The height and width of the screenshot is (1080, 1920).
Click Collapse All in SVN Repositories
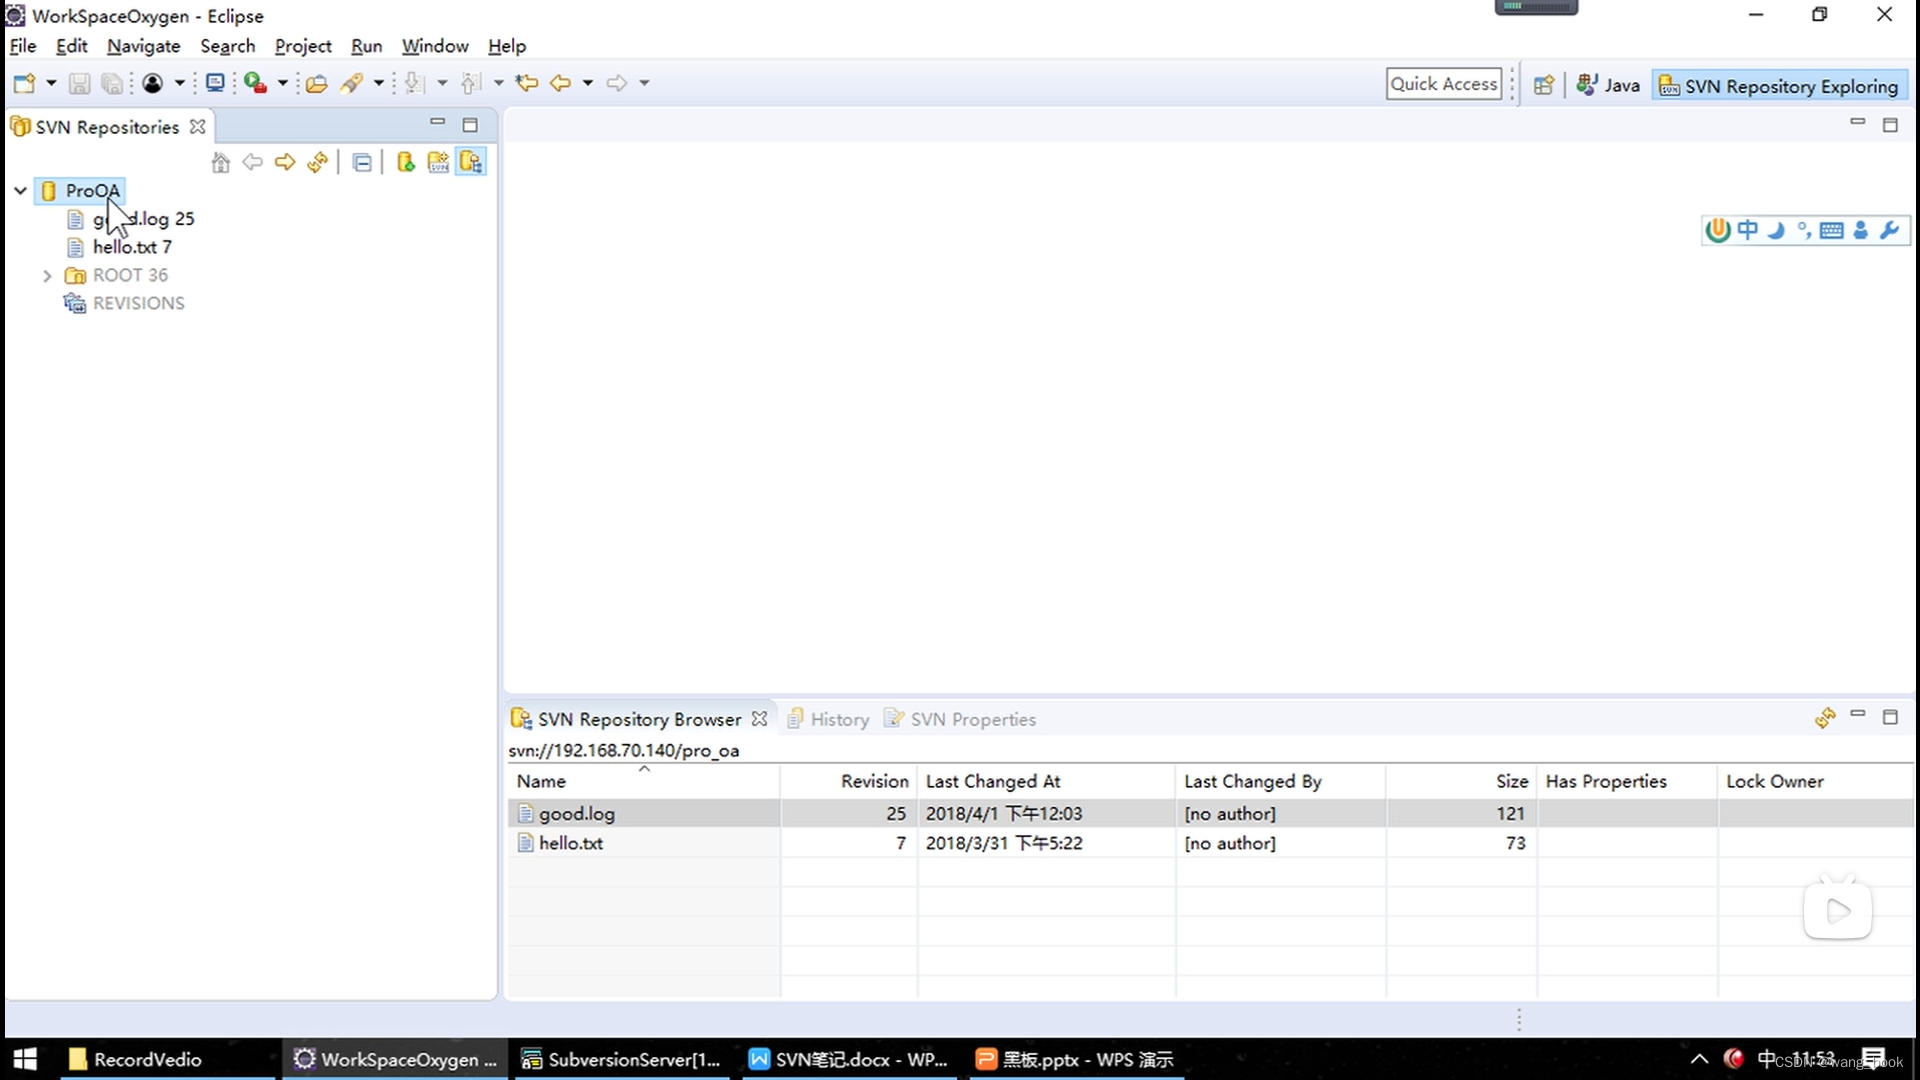tap(362, 162)
